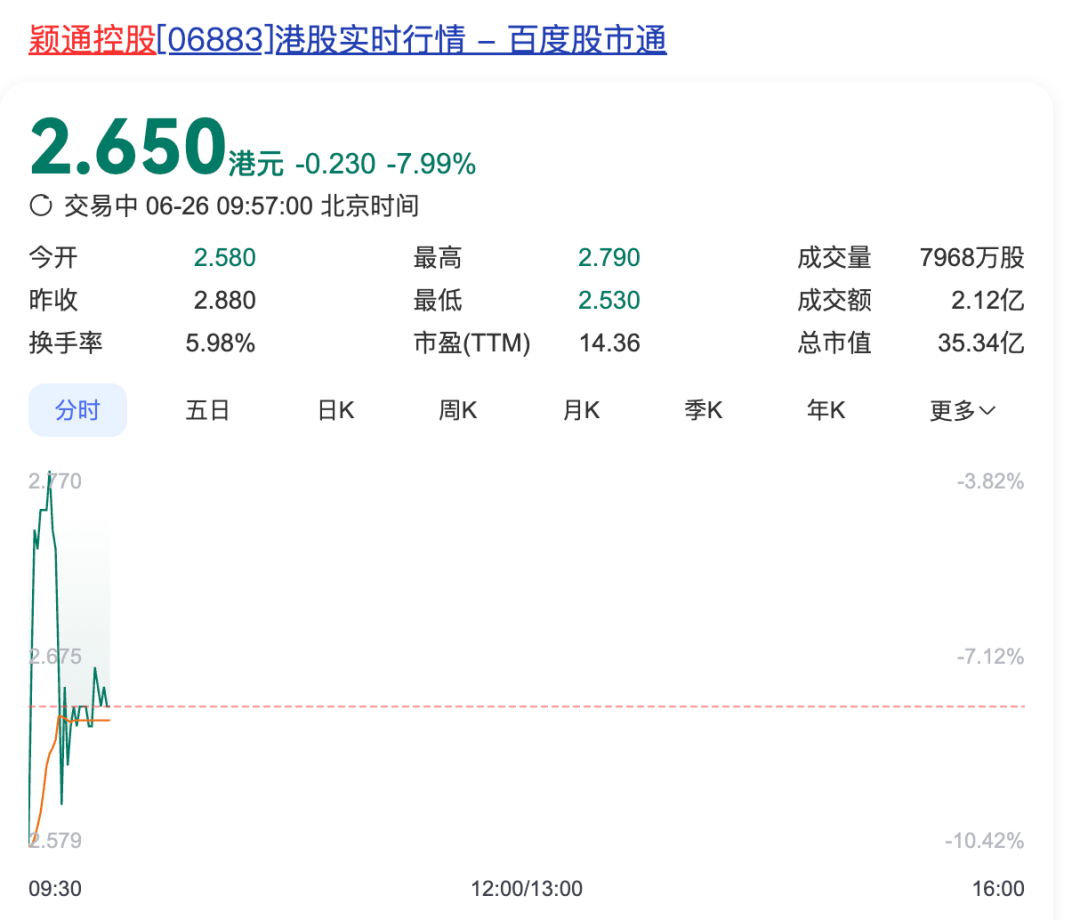Click the 今开 value 2.580
Image resolution: width=1080 pixels, height=920 pixels.
pyautogui.click(x=224, y=258)
